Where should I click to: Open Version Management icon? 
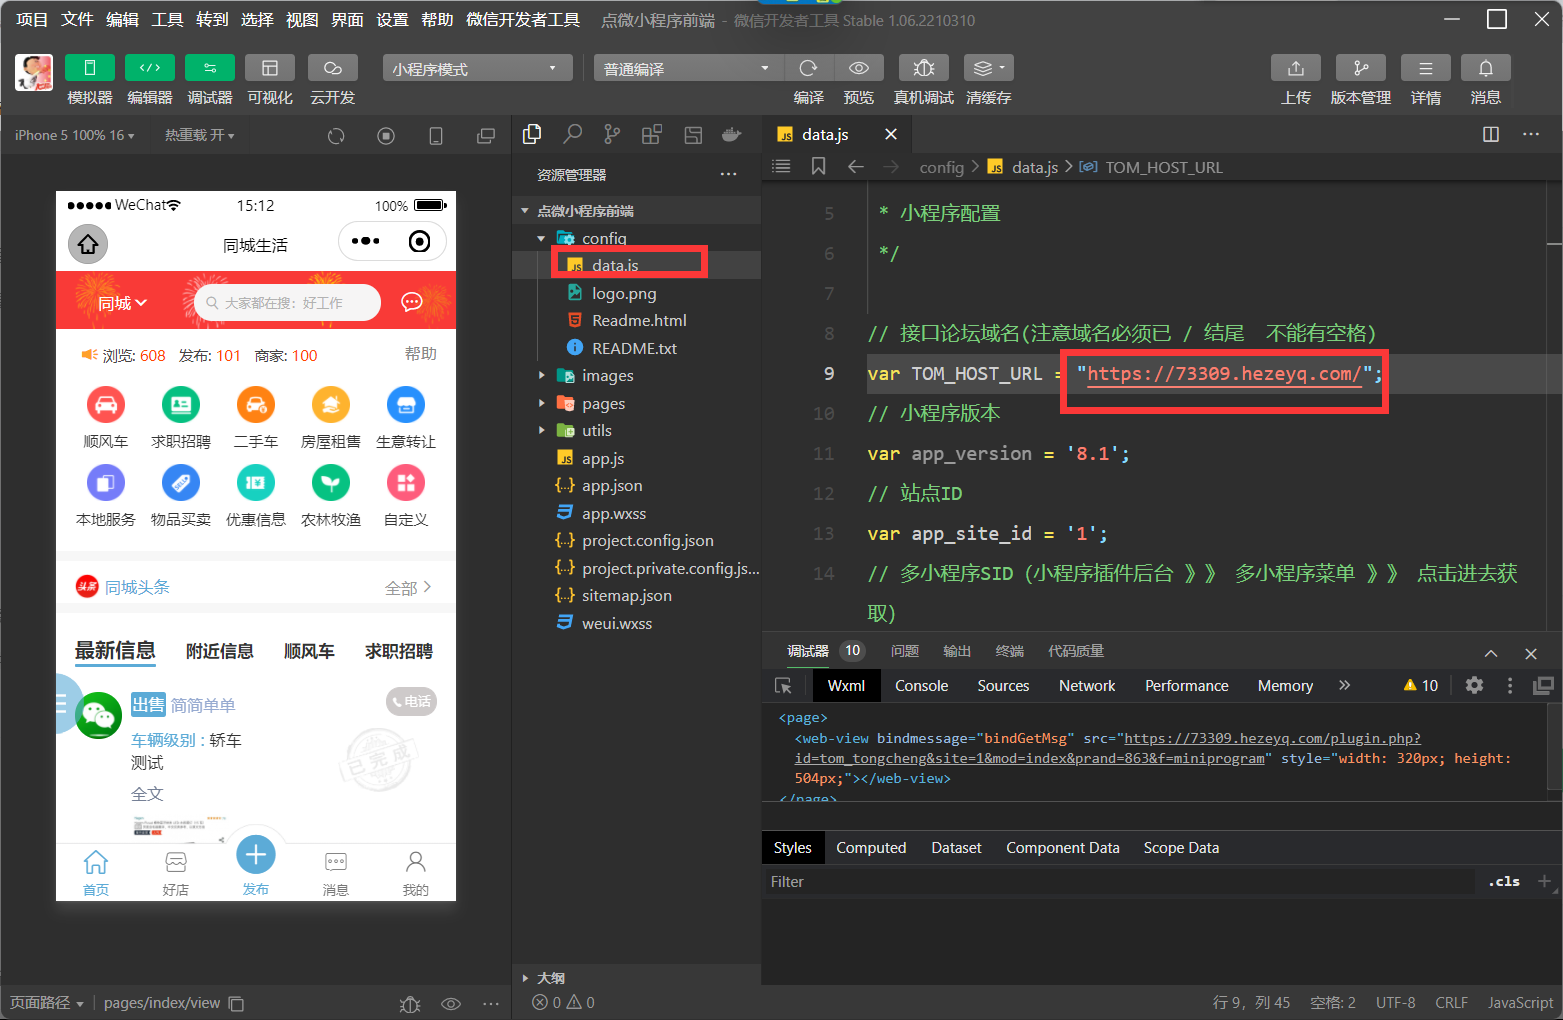tap(1361, 68)
